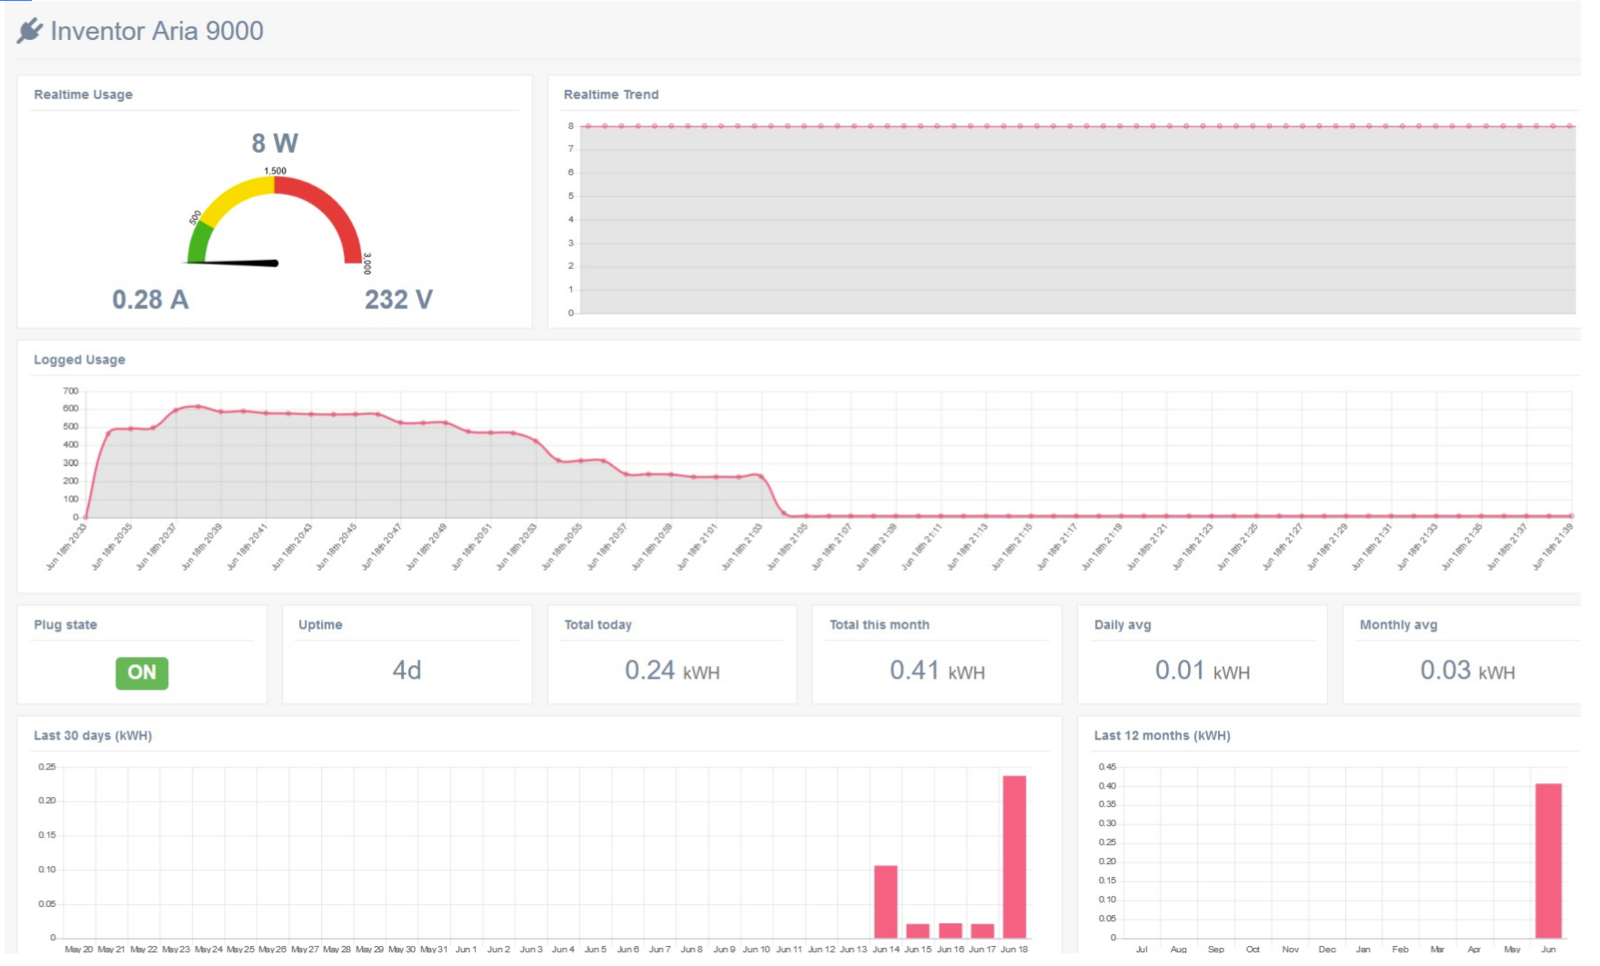The image size is (1600, 966).
Task: Click the Total today card label
Action: 598,625
